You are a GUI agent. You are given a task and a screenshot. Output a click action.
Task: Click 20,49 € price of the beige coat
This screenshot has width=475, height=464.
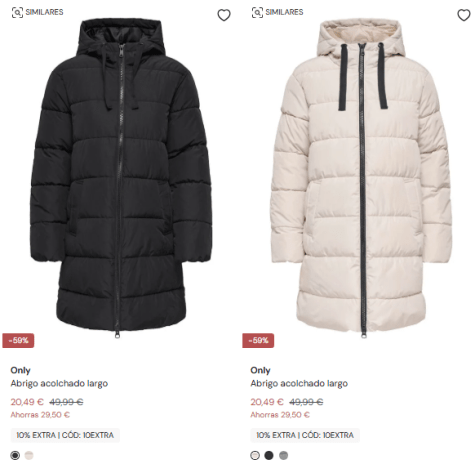[267, 402]
